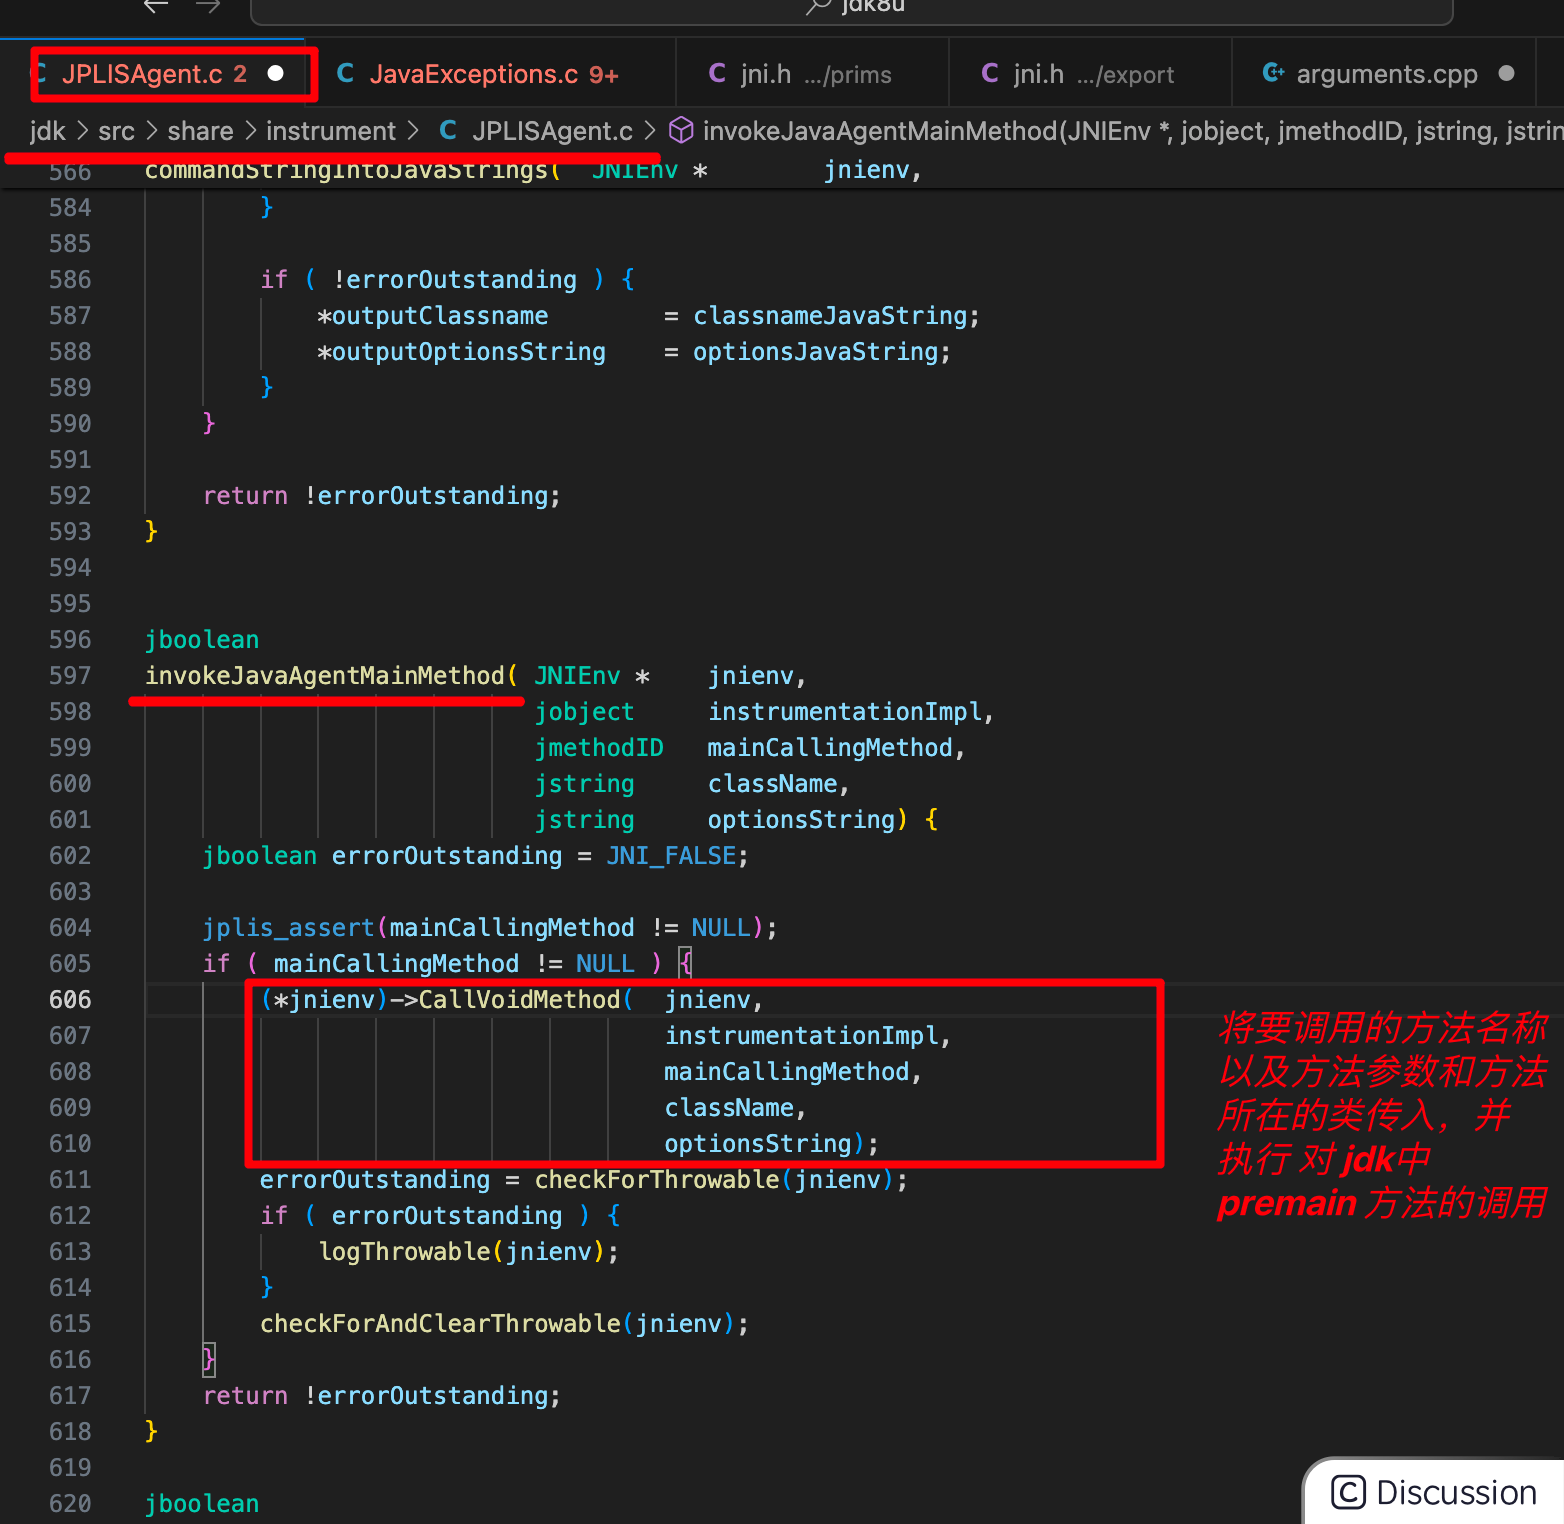Click line number 606 in gutter
The height and width of the screenshot is (1524, 1564).
[70, 999]
